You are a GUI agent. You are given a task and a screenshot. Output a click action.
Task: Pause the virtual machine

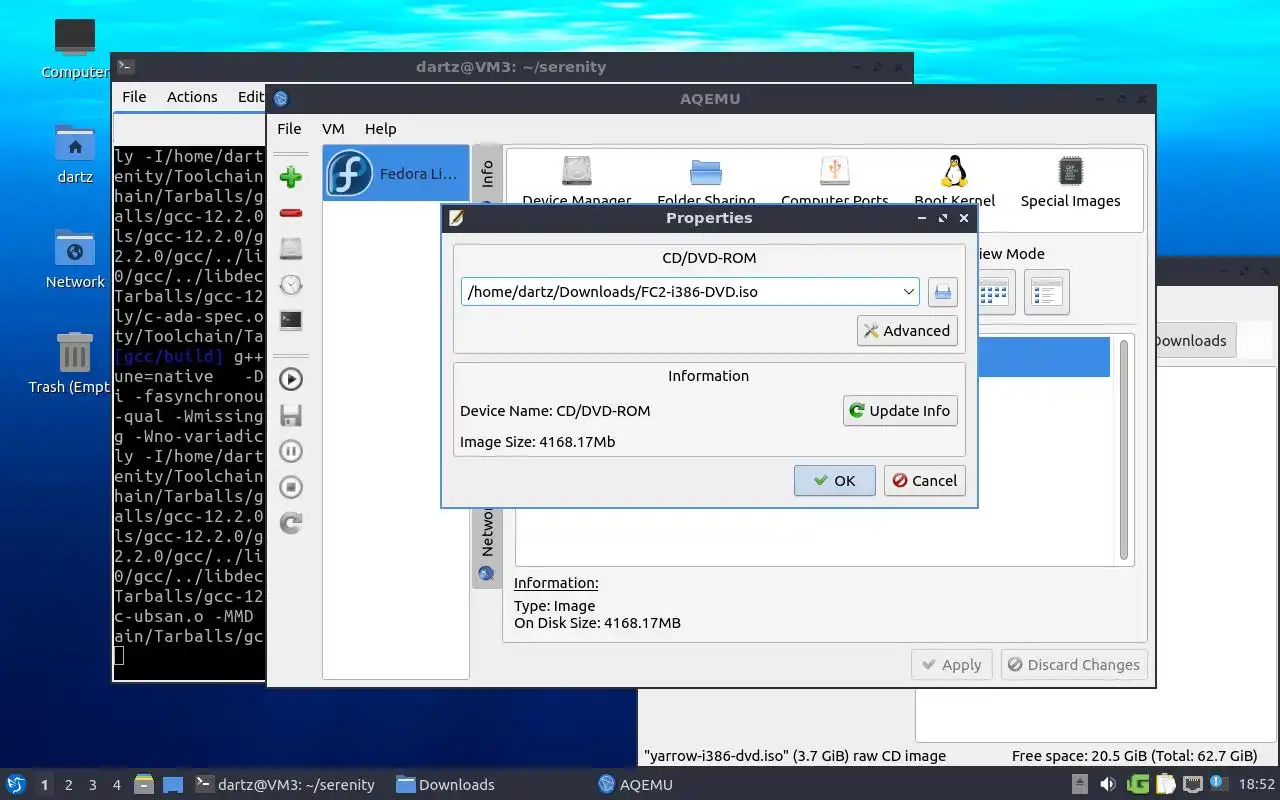click(291, 451)
